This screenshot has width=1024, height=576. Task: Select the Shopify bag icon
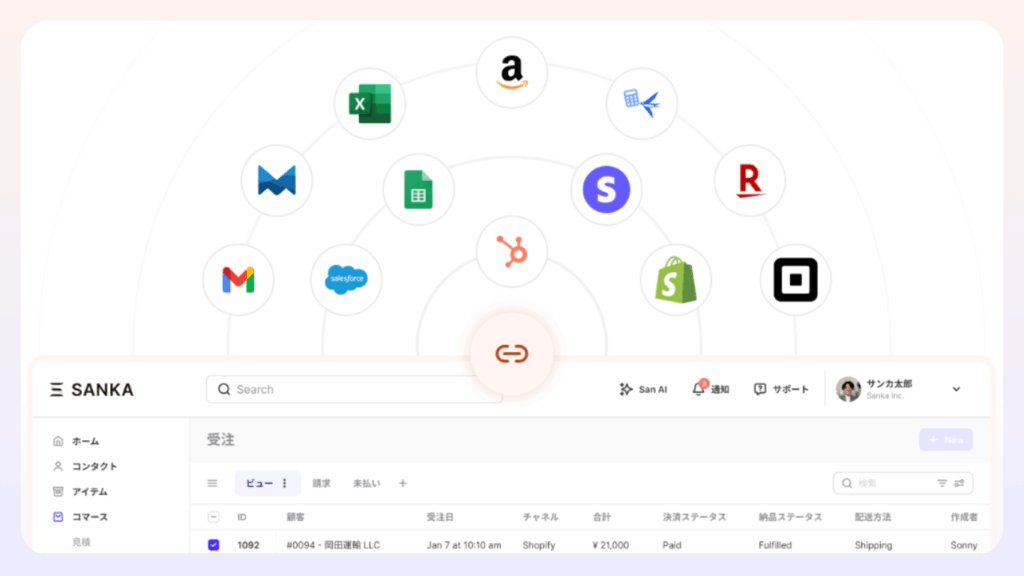676,280
